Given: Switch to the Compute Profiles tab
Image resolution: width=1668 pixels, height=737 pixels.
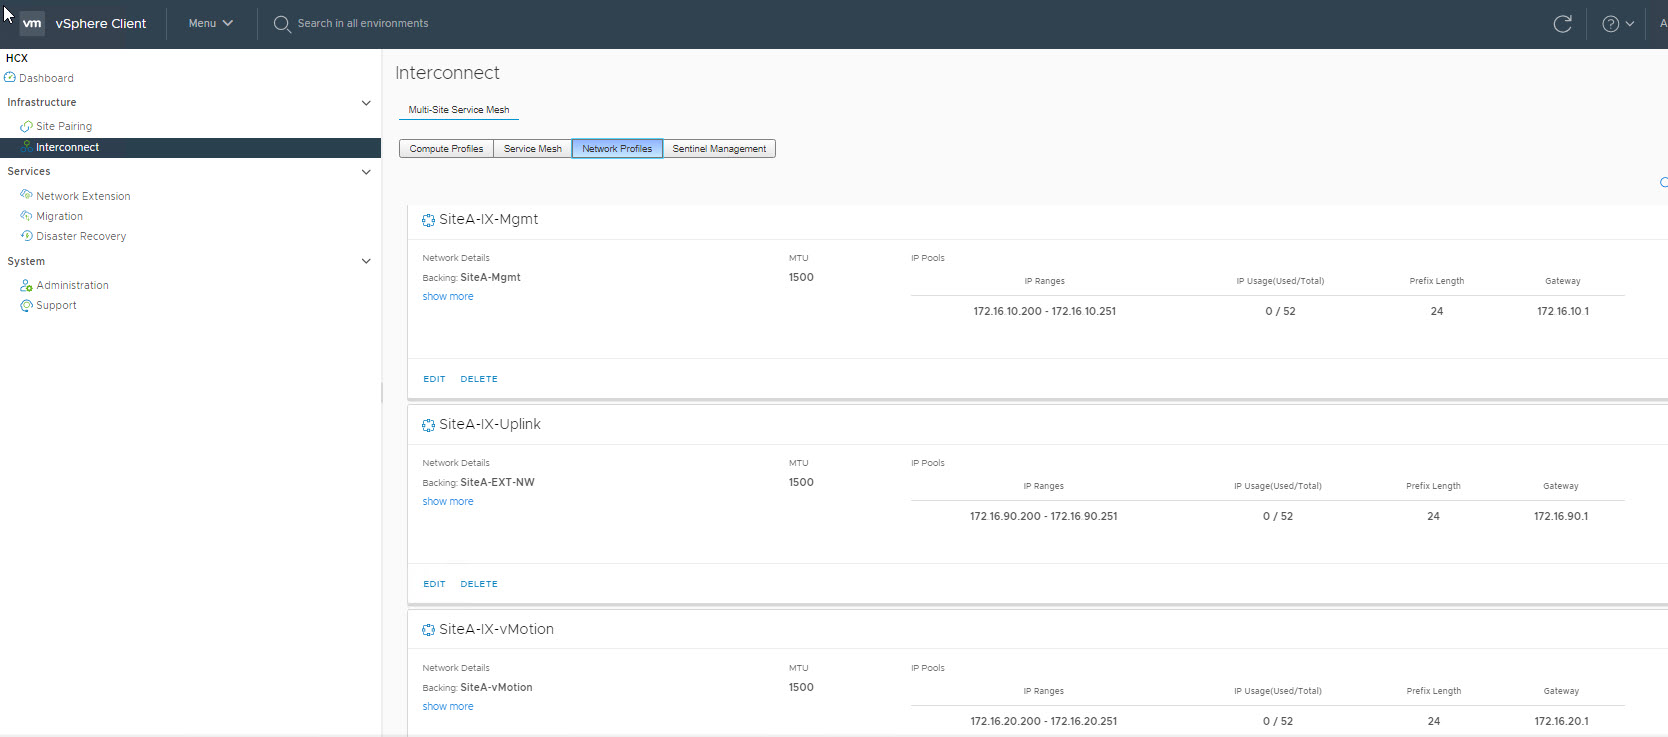Looking at the screenshot, I should [446, 149].
